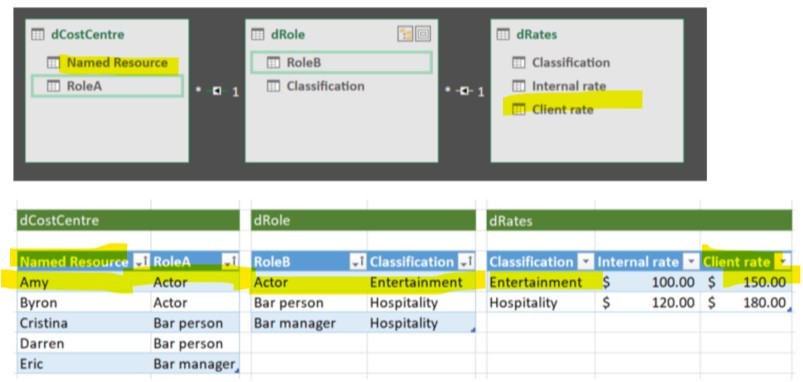This screenshot has width=803, height=382.
Task: Select the Bar person cell in Darren's row
Action: click(x=195, y=344)
